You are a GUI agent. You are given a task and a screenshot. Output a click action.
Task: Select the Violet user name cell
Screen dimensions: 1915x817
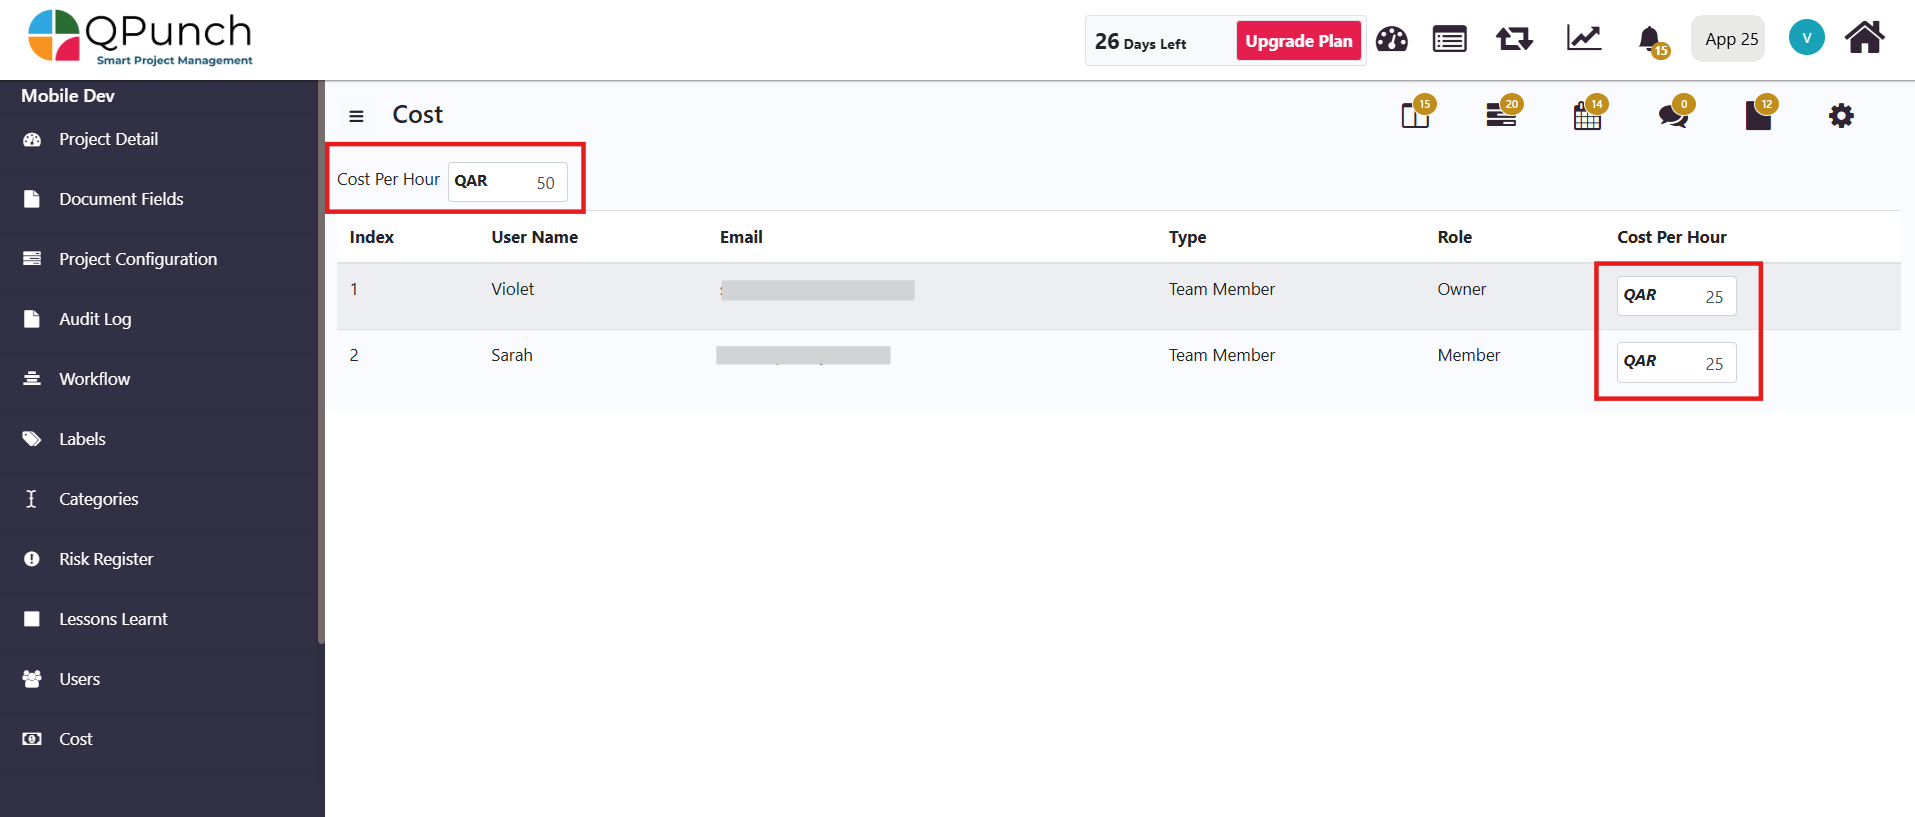[512, 289]
